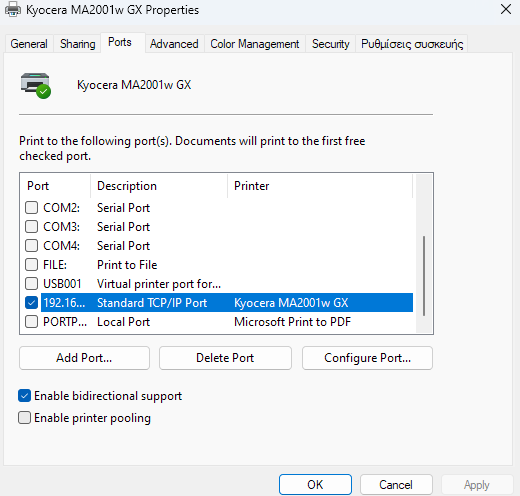The height and width of the screenshot is (496, 520).
Task: Click the Delete Port button
Action: pyautogui.click(x=225, y=358)
